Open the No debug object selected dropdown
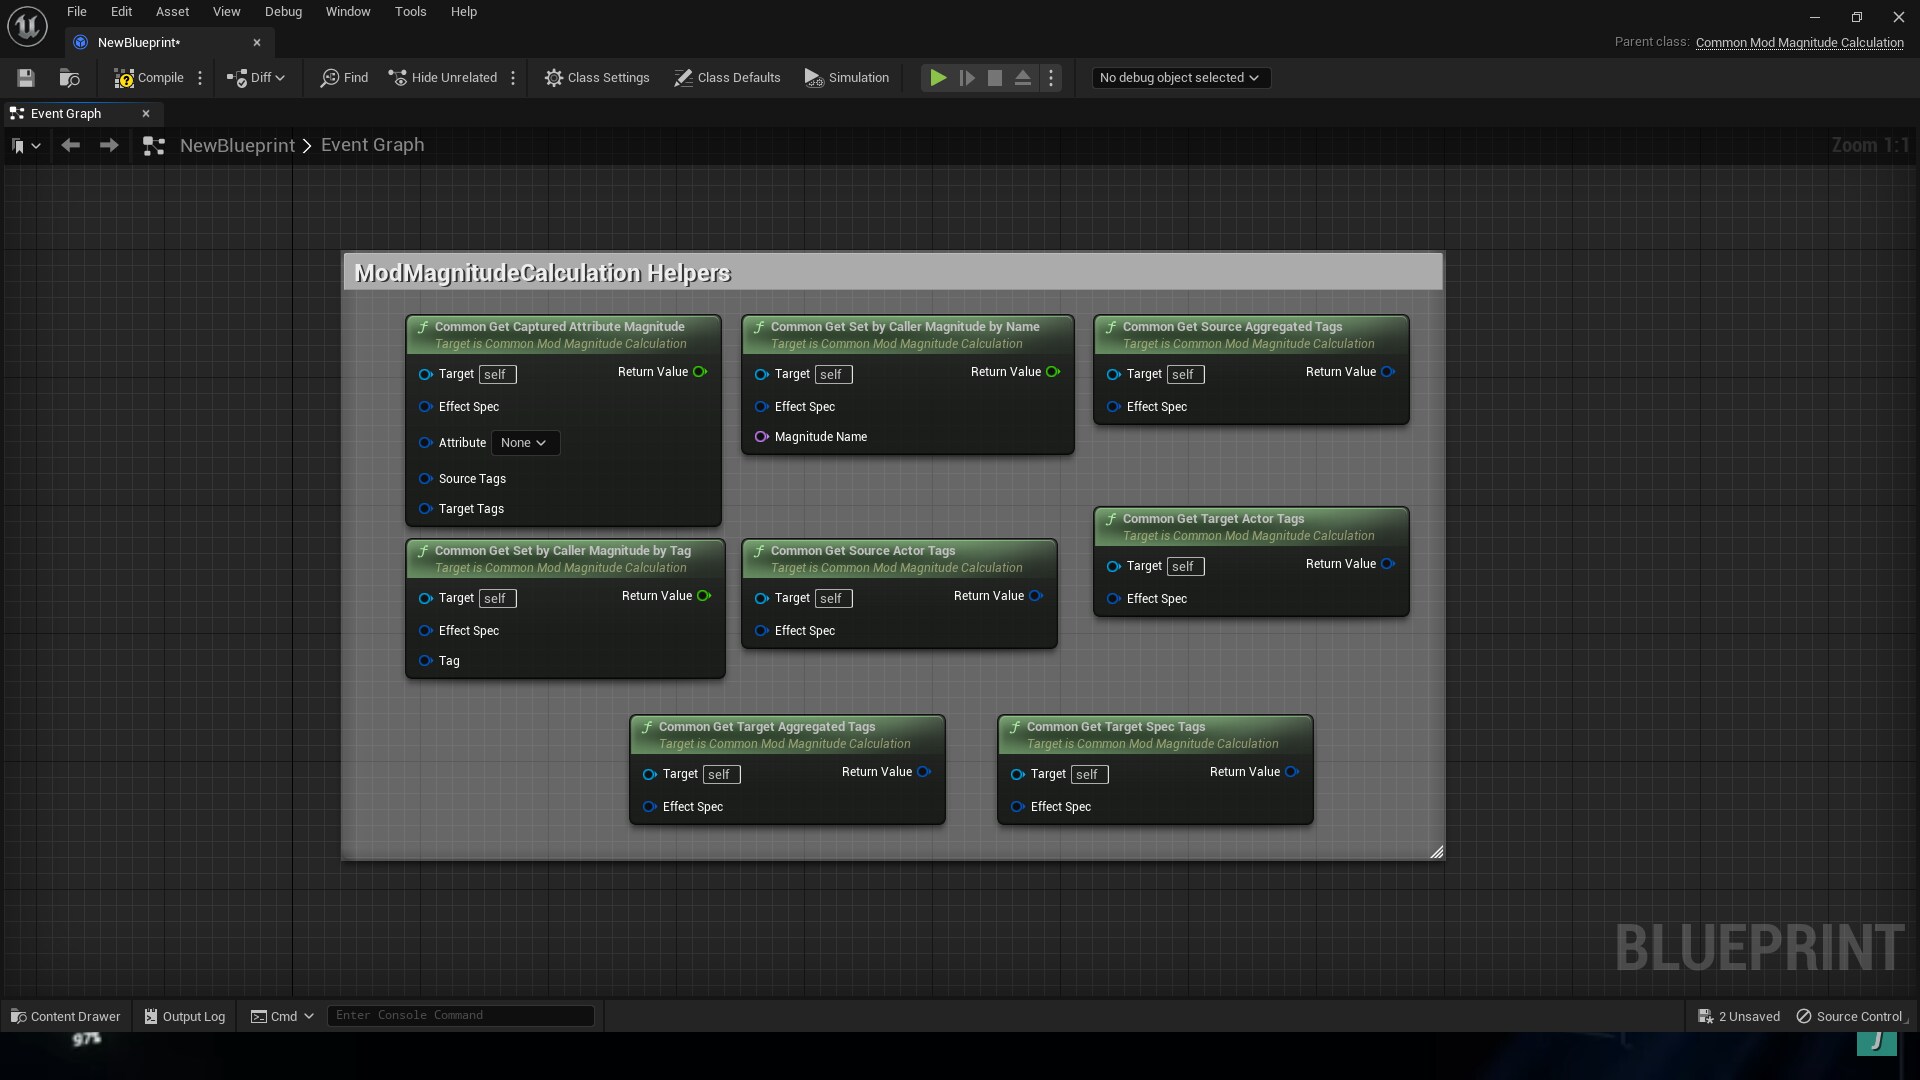 point(1180,77)
